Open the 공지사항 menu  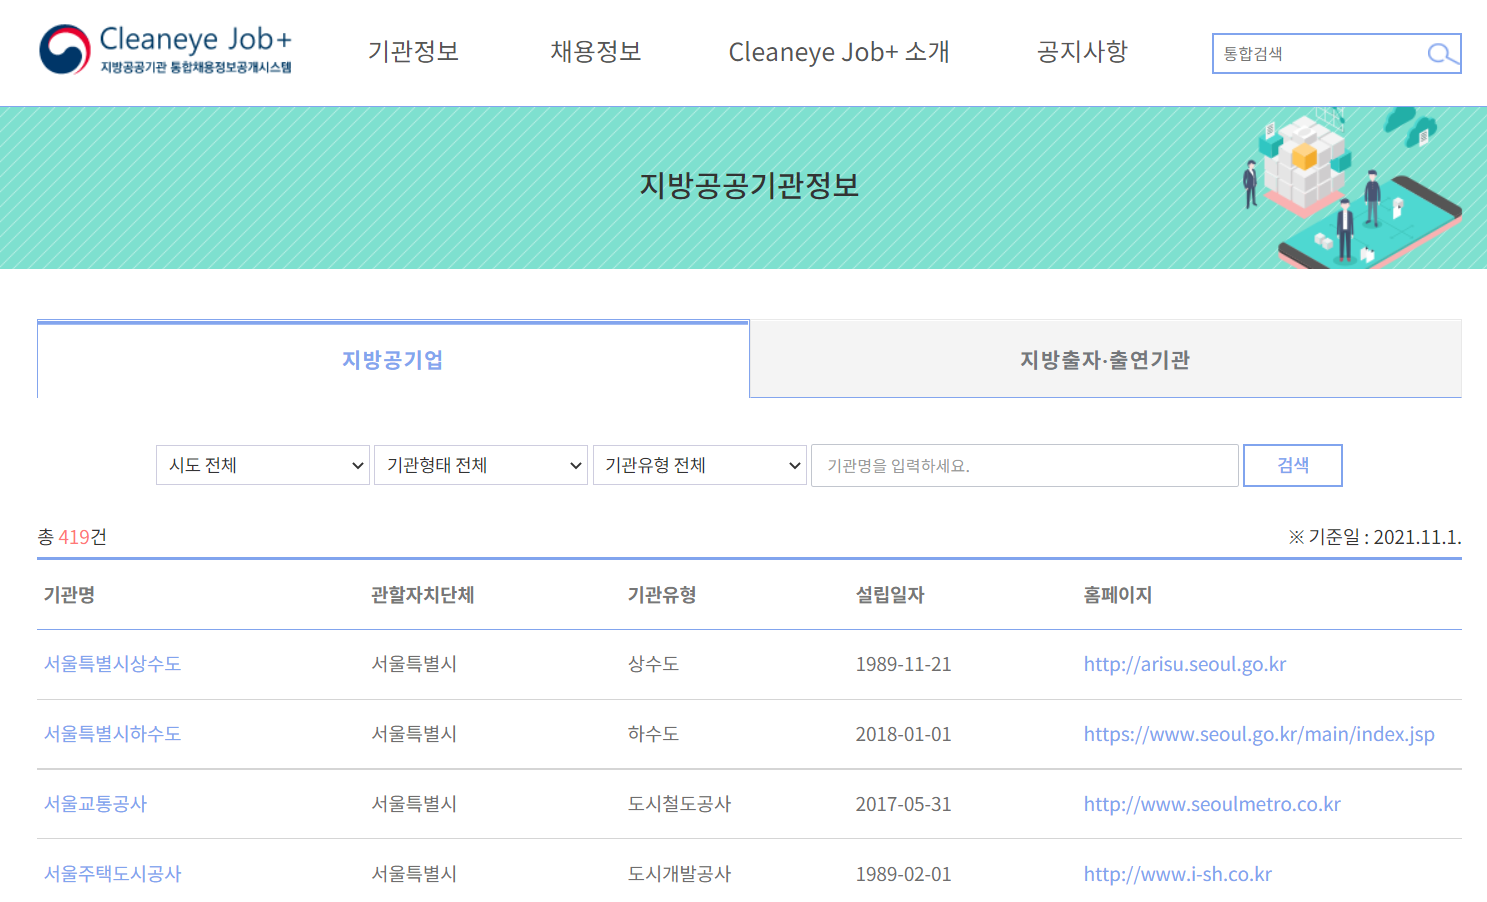(x=1082, y=52)
